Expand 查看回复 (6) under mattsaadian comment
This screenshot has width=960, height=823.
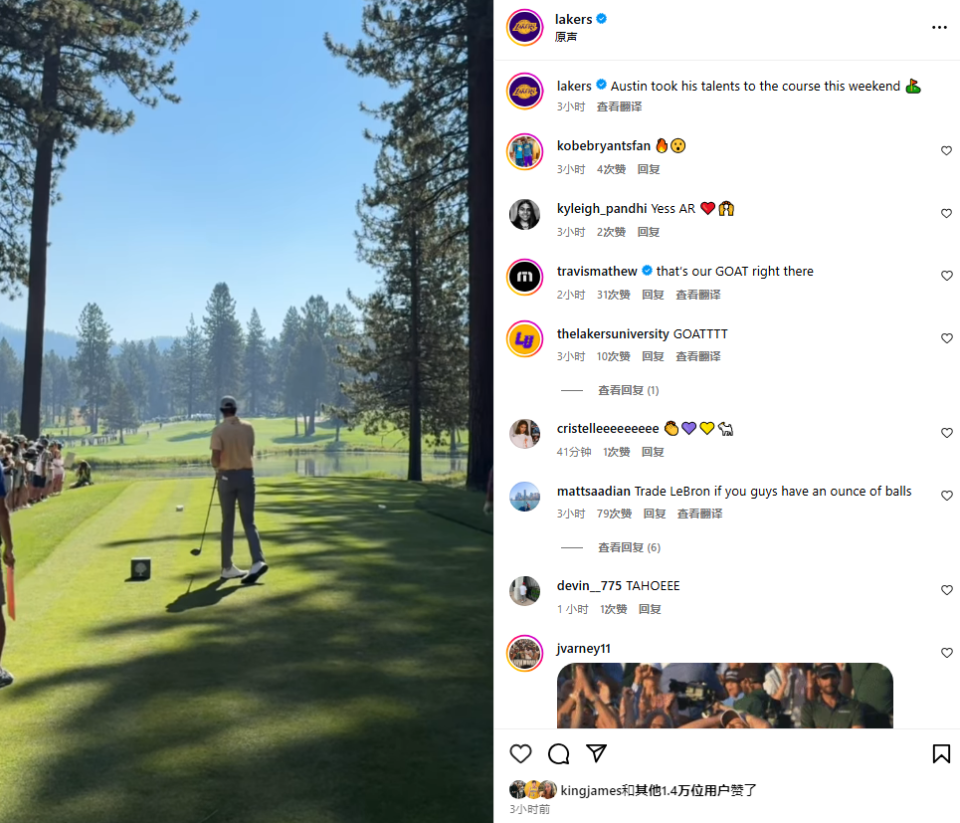(629, 547)
